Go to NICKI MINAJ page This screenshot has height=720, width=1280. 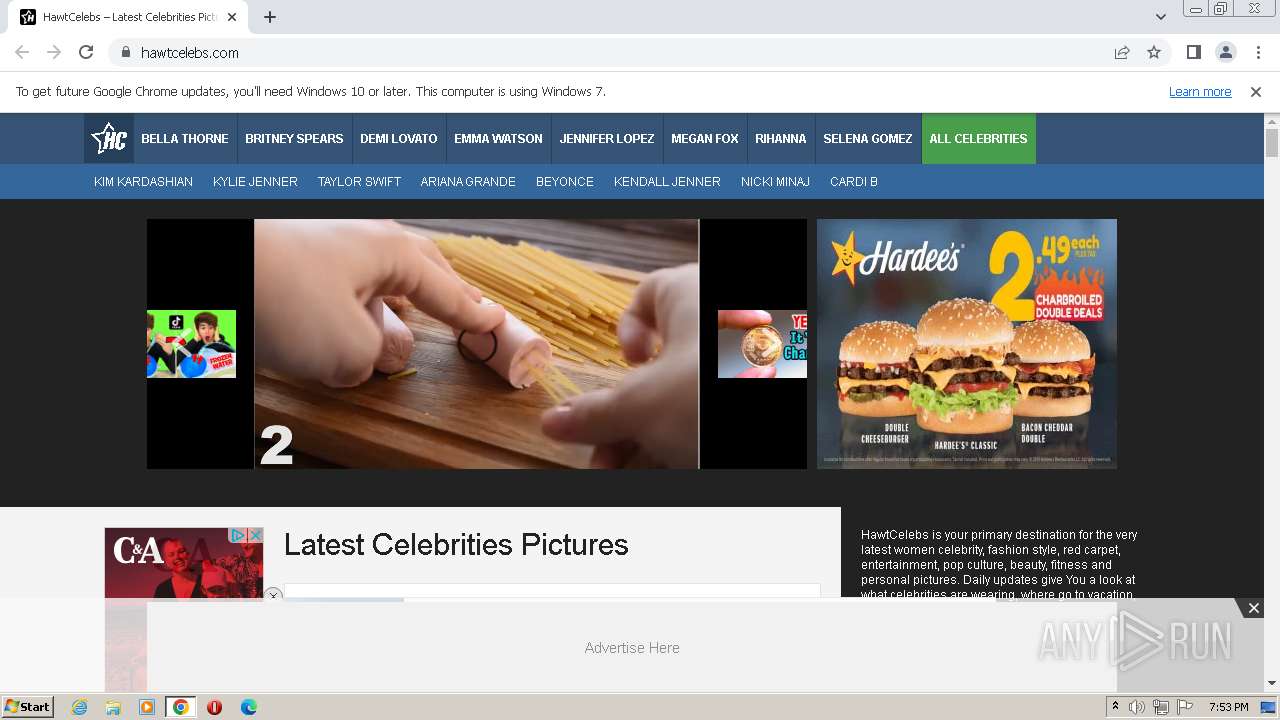[x=775, y=182]
